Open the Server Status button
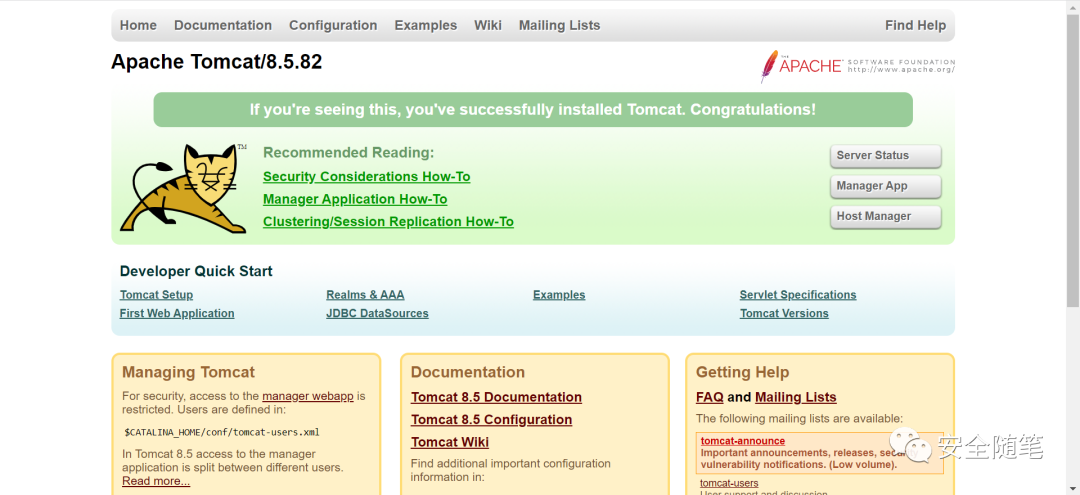 885,156
